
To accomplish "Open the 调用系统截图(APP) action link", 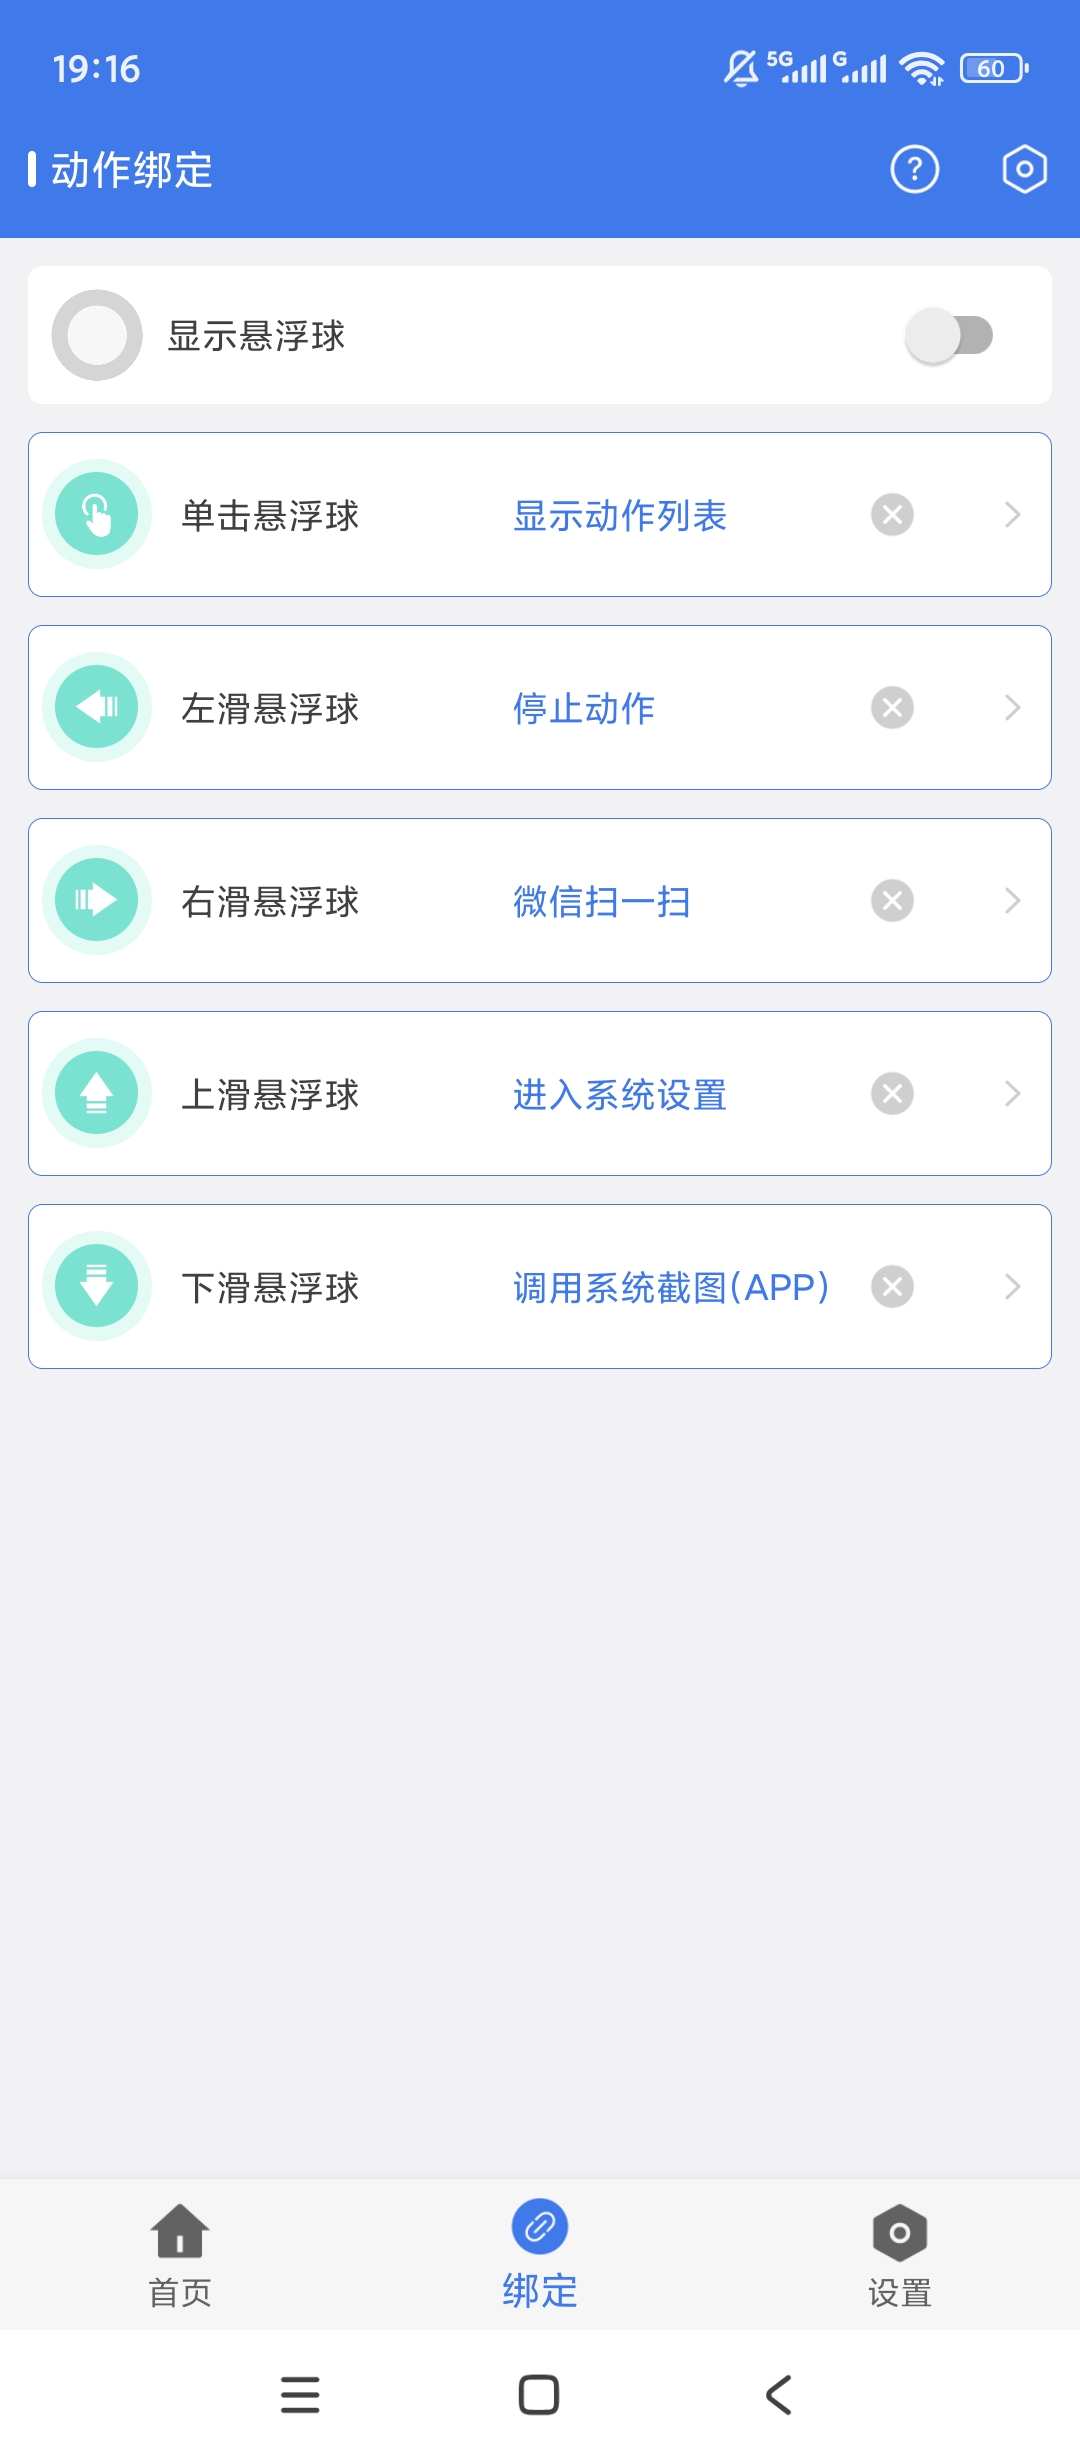I will pos(672,1287).
